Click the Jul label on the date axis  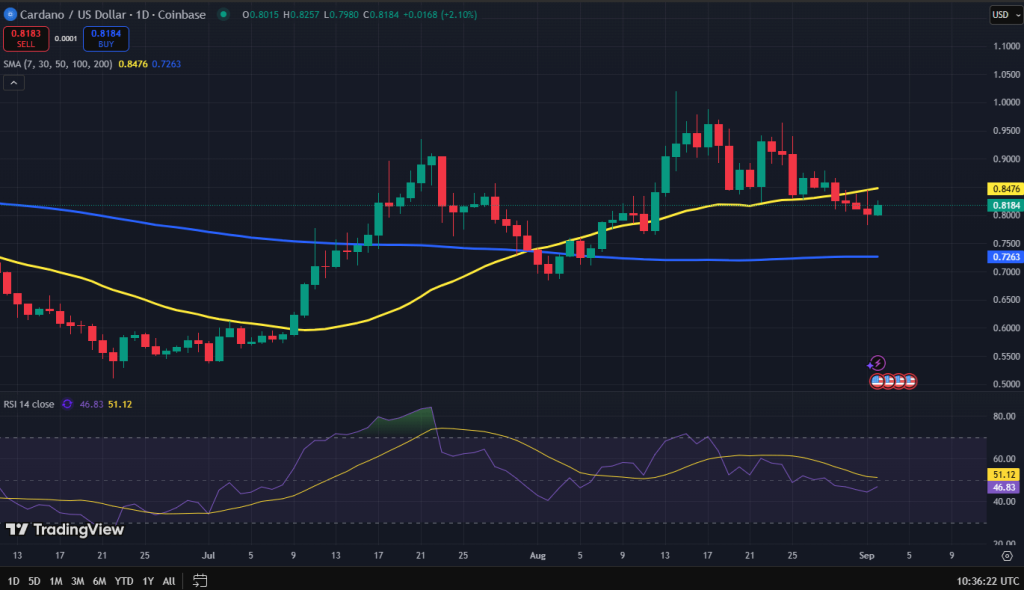[x=208, y=555]
